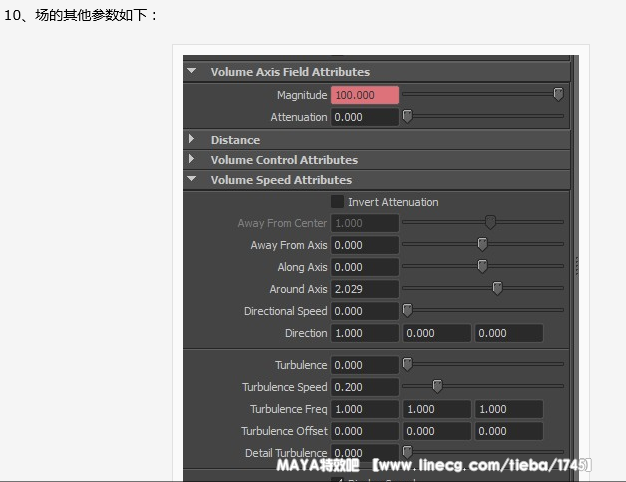
Task: Click the Turbulence value field
Action: (x=365, y=365)
